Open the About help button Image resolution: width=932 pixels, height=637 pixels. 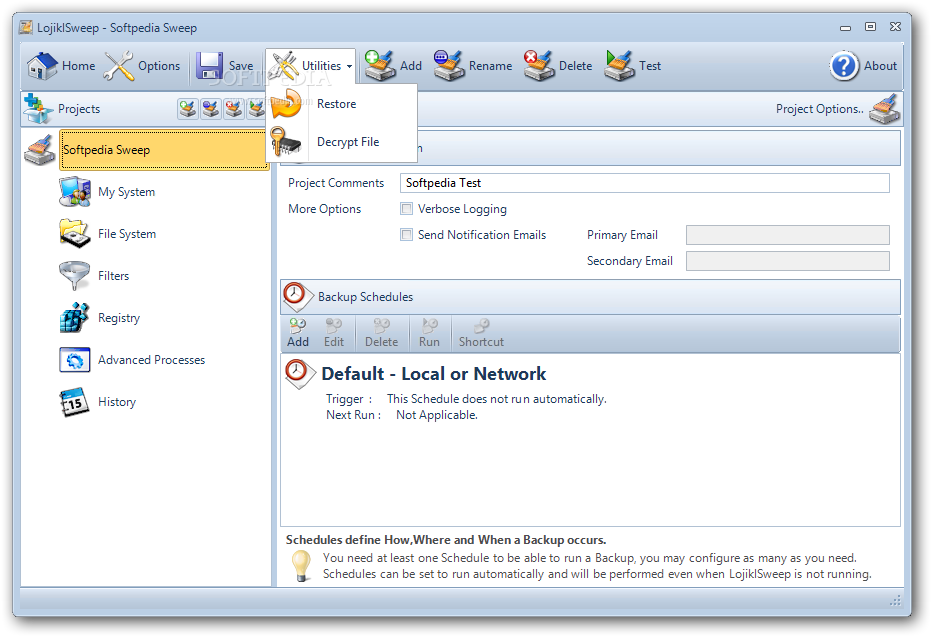coord(863,65)
